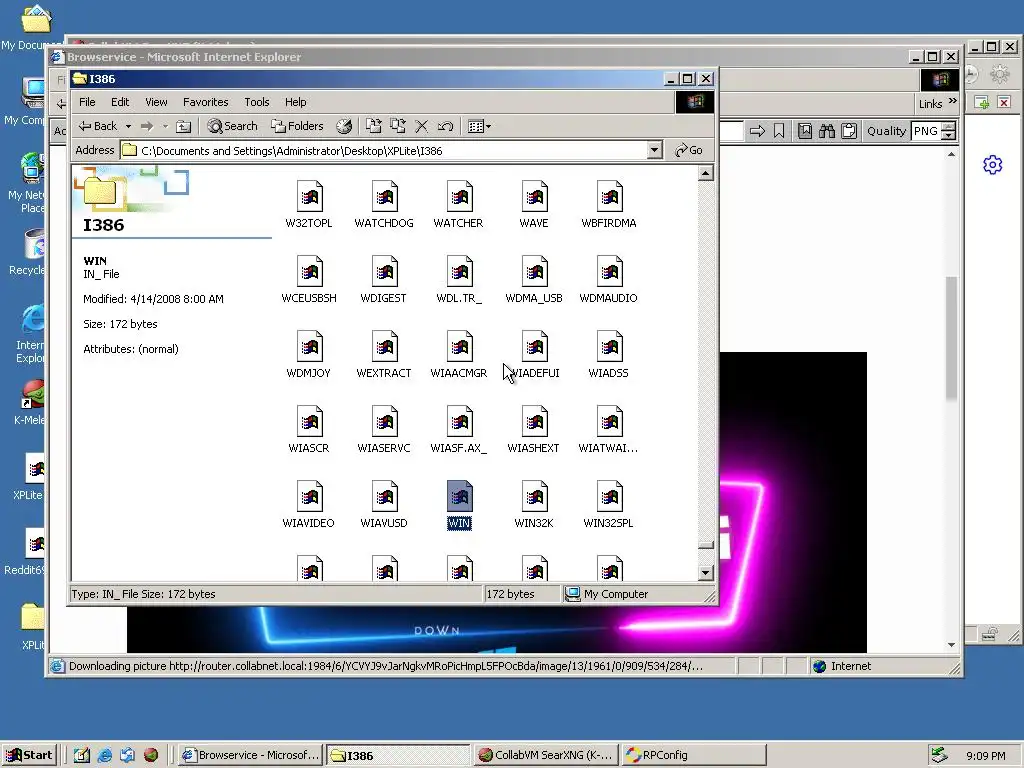Select the WIN32SPL file
The image size is (1024, 768).
[x=609, y=505]
